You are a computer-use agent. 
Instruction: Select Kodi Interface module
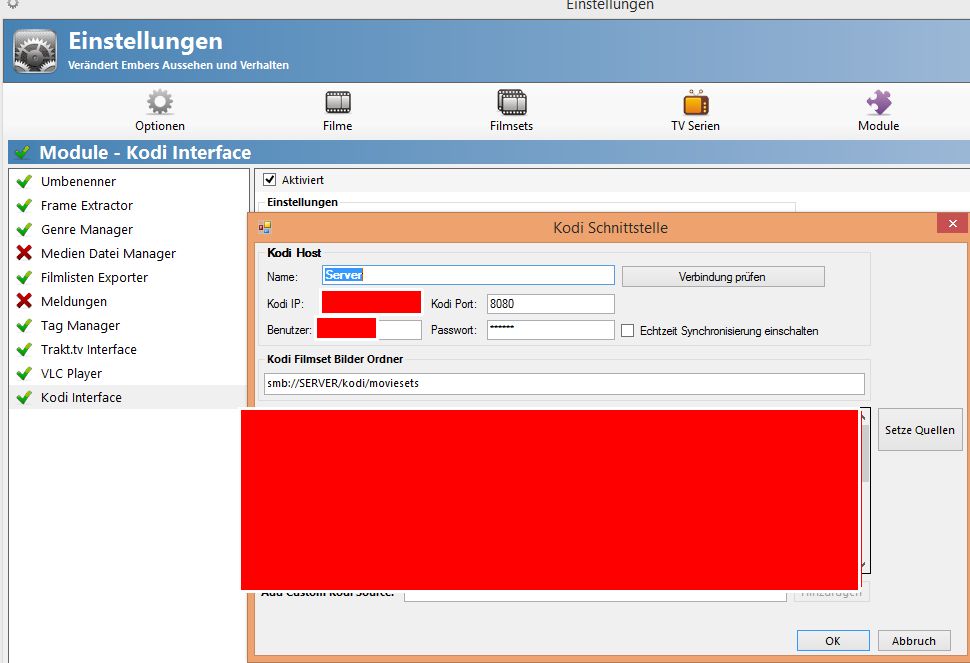[128, 398]
